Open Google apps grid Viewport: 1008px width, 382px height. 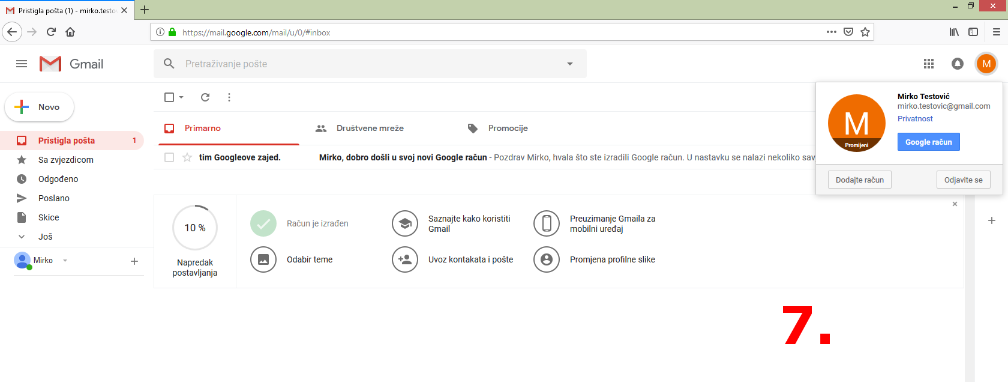[x=928, y=64]
